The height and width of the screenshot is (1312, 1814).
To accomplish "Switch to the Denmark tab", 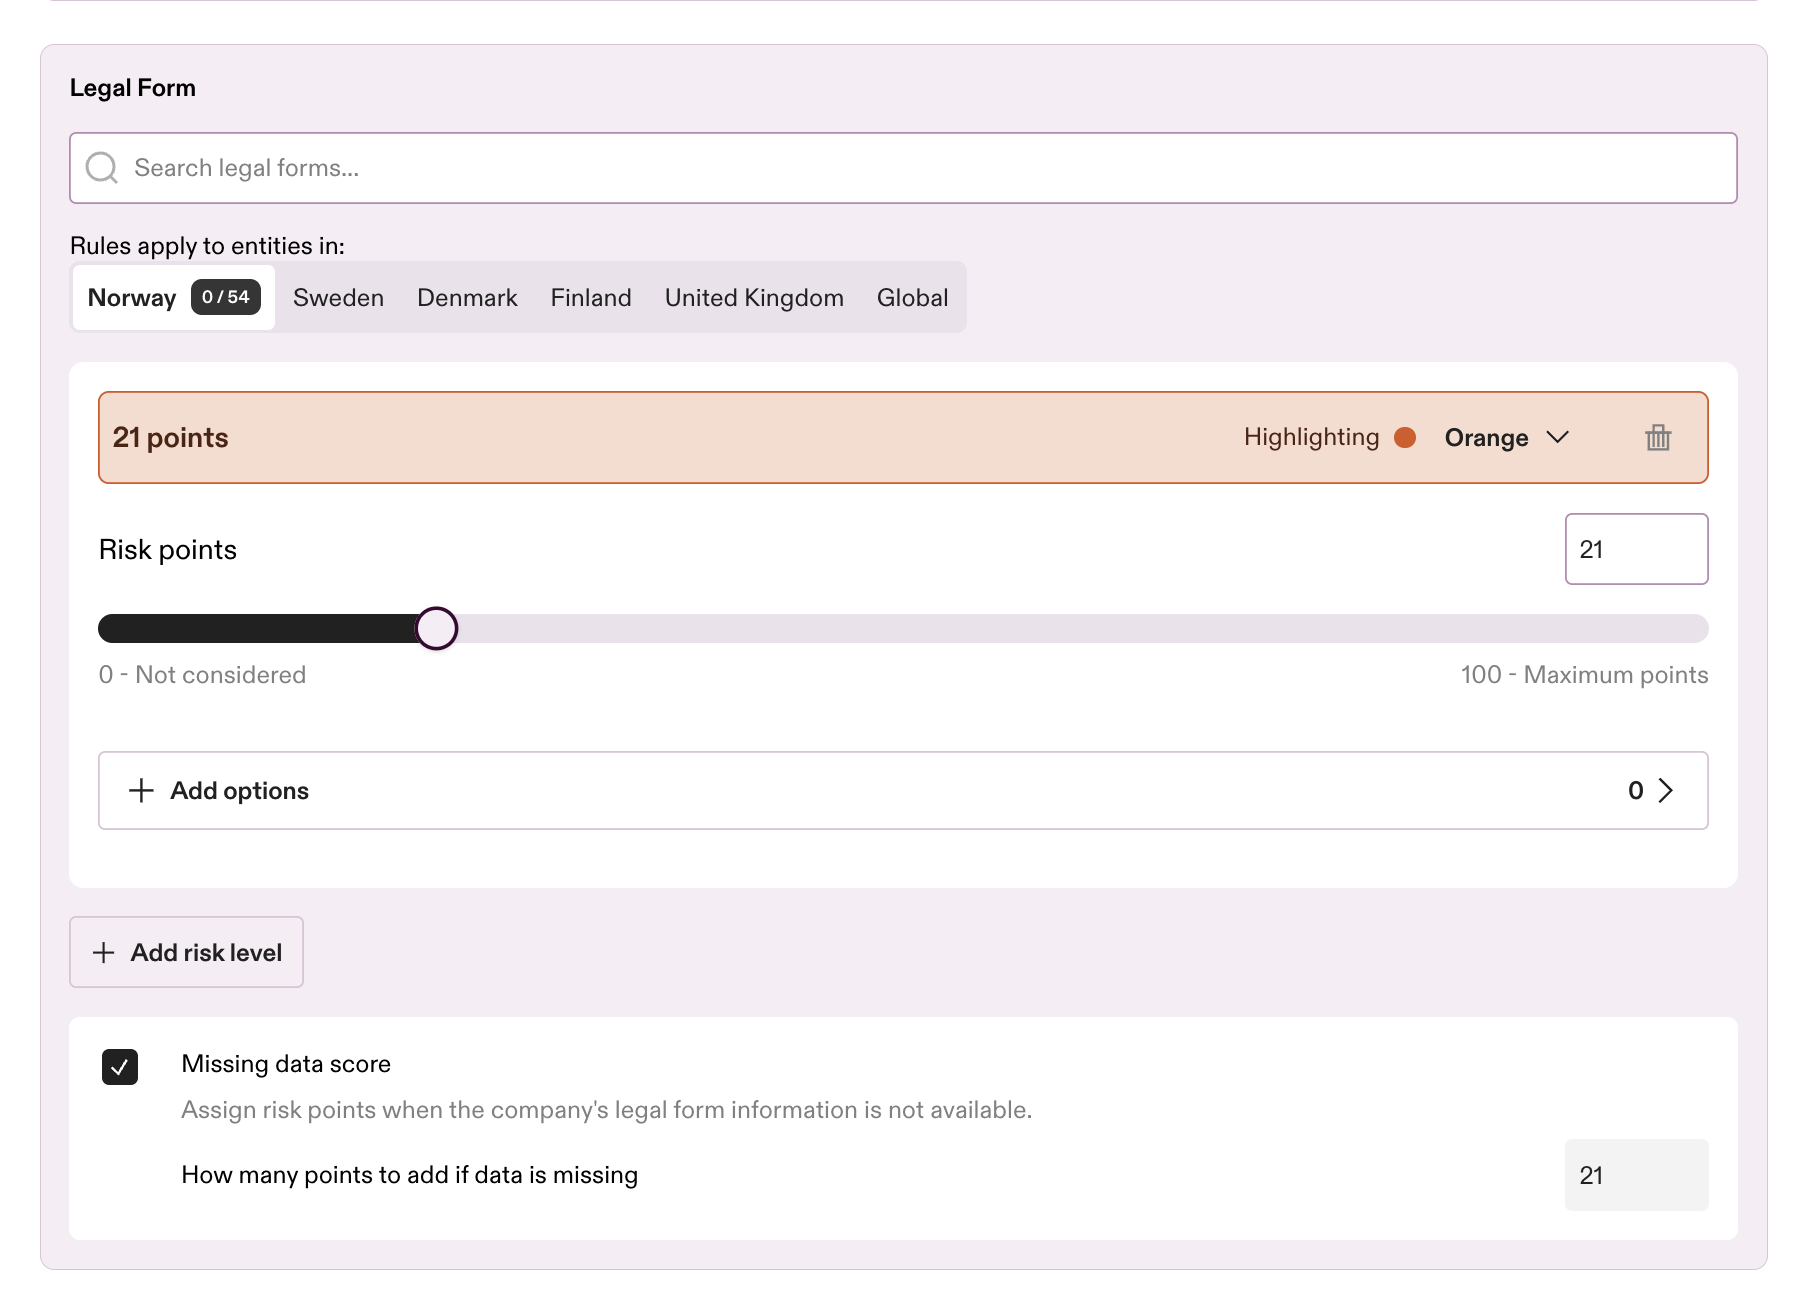I will (467, 298).
